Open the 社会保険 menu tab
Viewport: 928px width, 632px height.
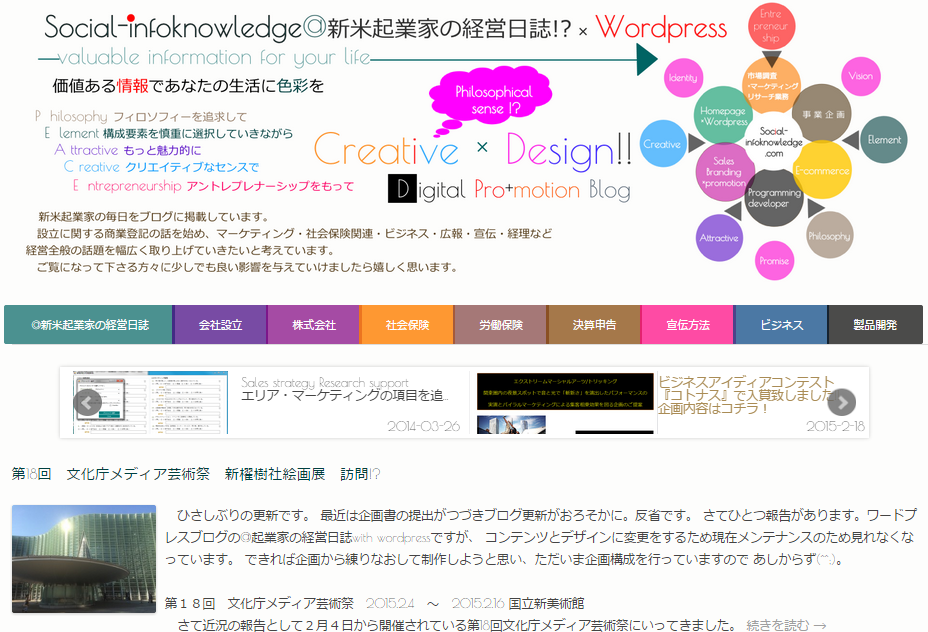coord(407,324)
